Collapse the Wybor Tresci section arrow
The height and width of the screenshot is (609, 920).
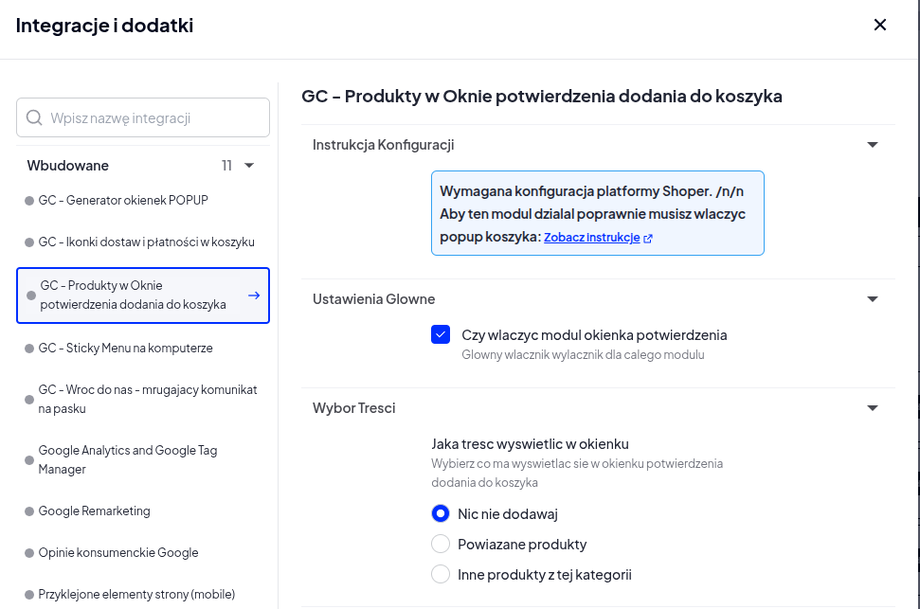pos(872,408)
